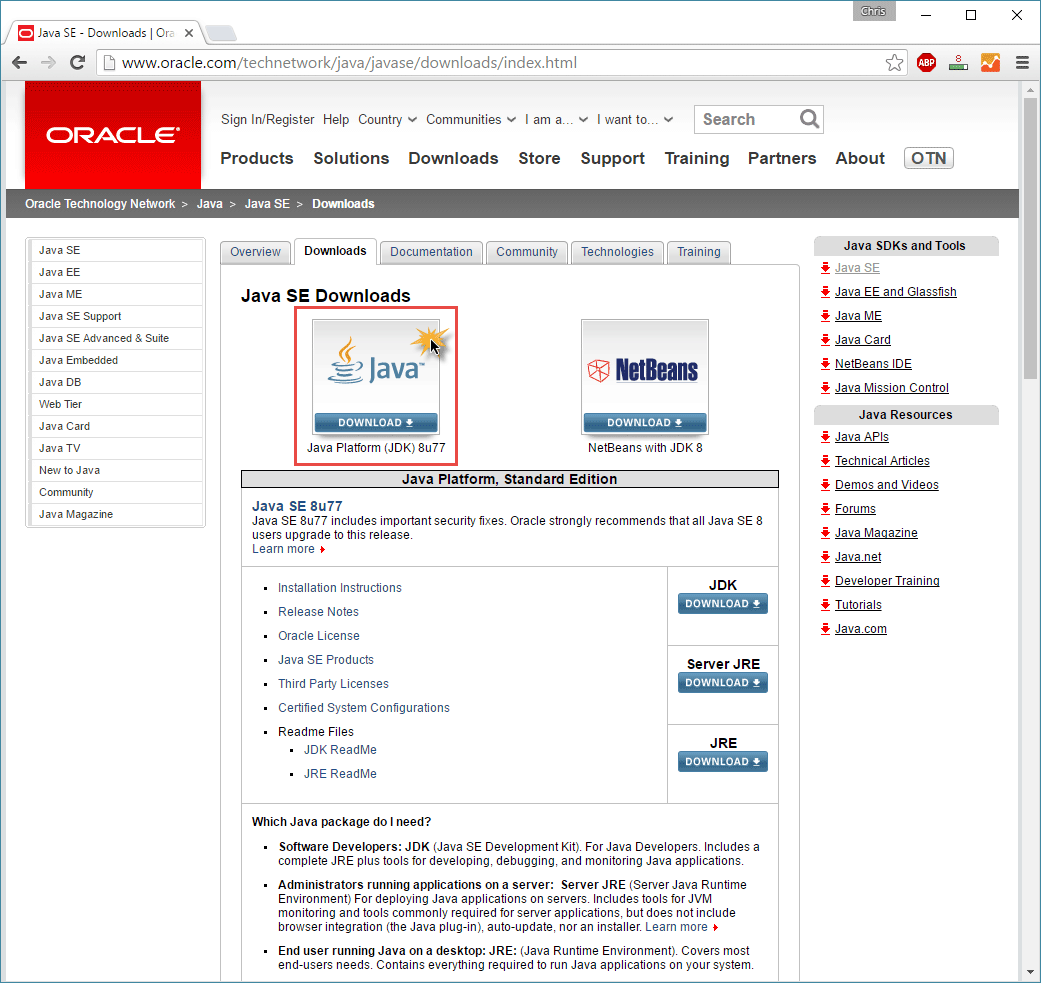Click the Oracle logo

pos(113,135)
